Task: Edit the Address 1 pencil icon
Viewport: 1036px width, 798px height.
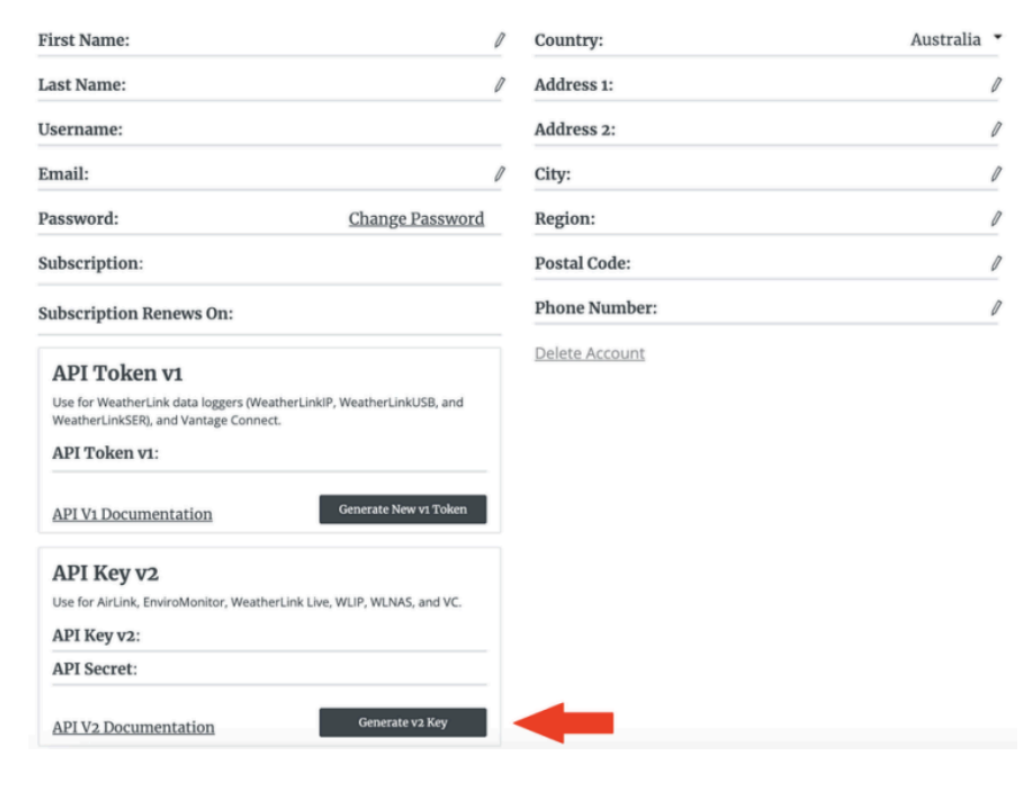Action: [x=996, y=85]
